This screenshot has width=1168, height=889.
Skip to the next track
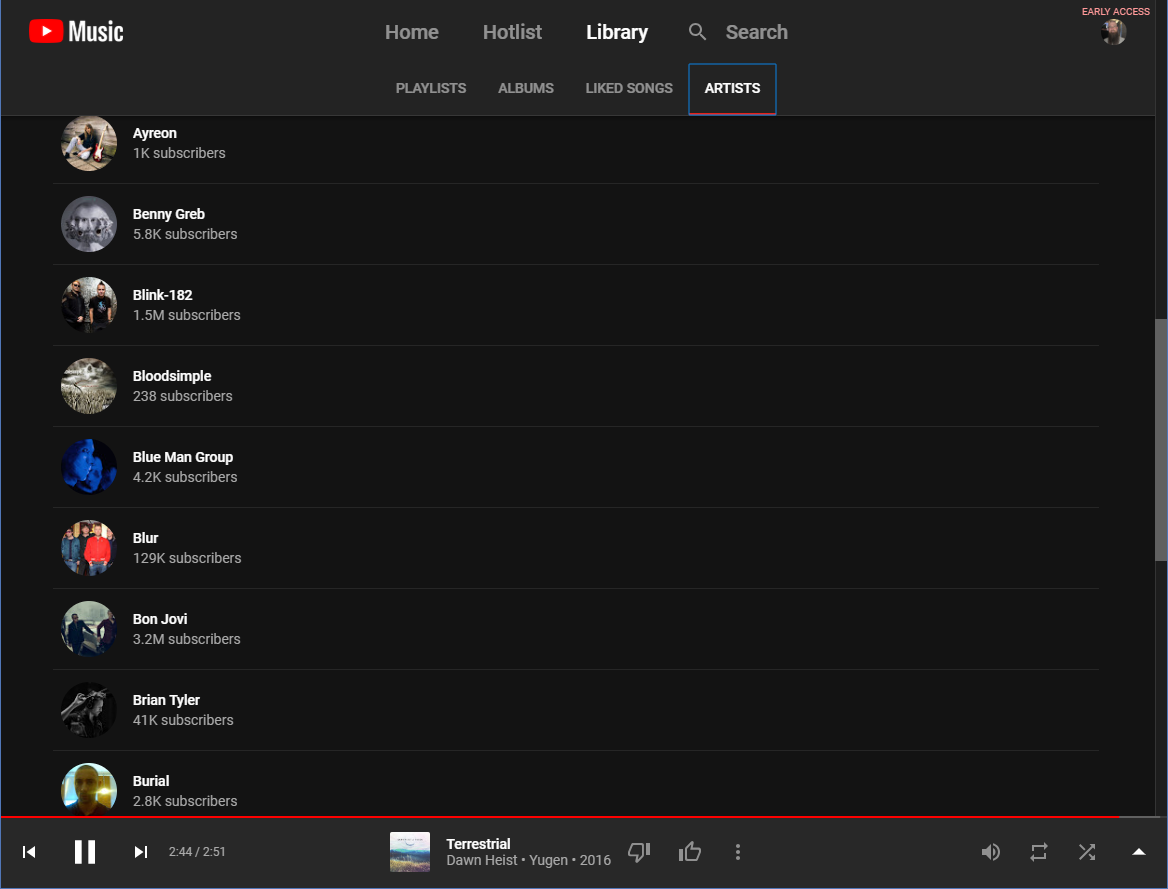(140, 852)
